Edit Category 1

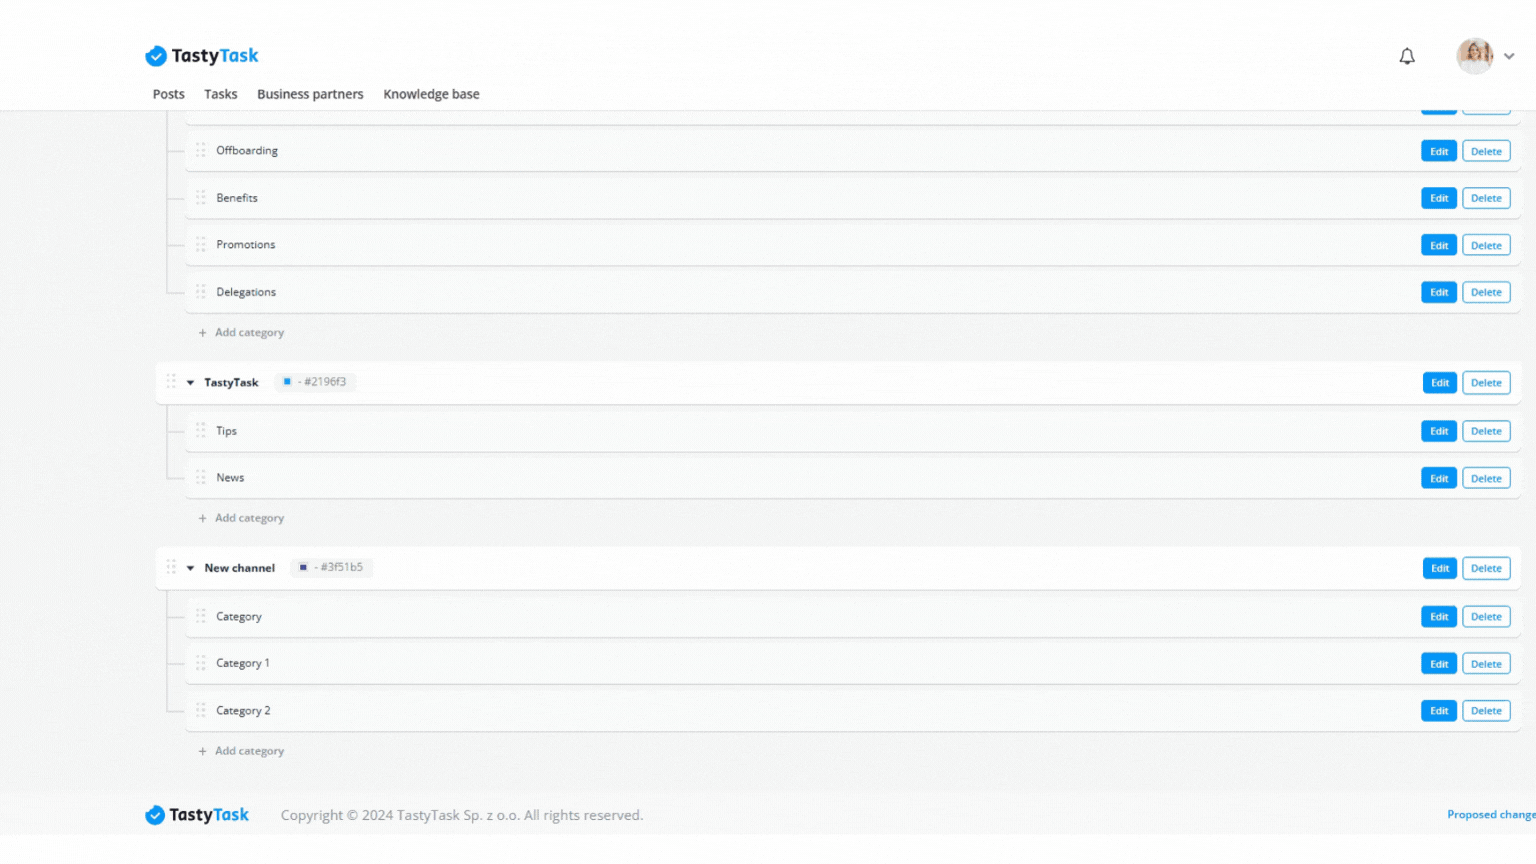point(1439,664)
